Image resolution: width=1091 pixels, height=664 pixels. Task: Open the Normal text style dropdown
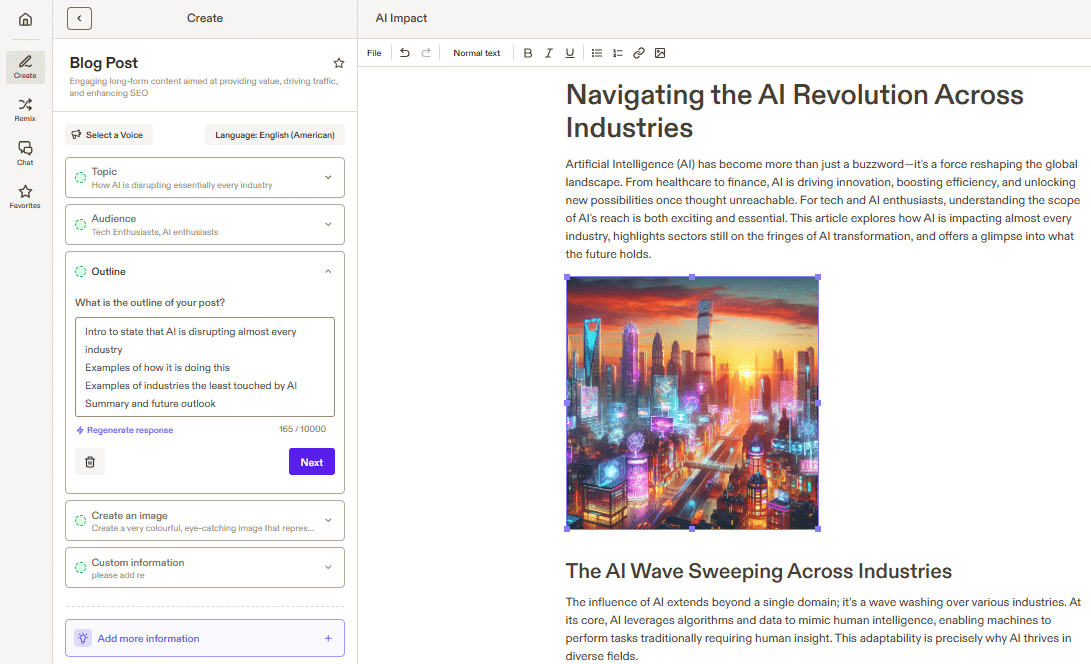477,53
